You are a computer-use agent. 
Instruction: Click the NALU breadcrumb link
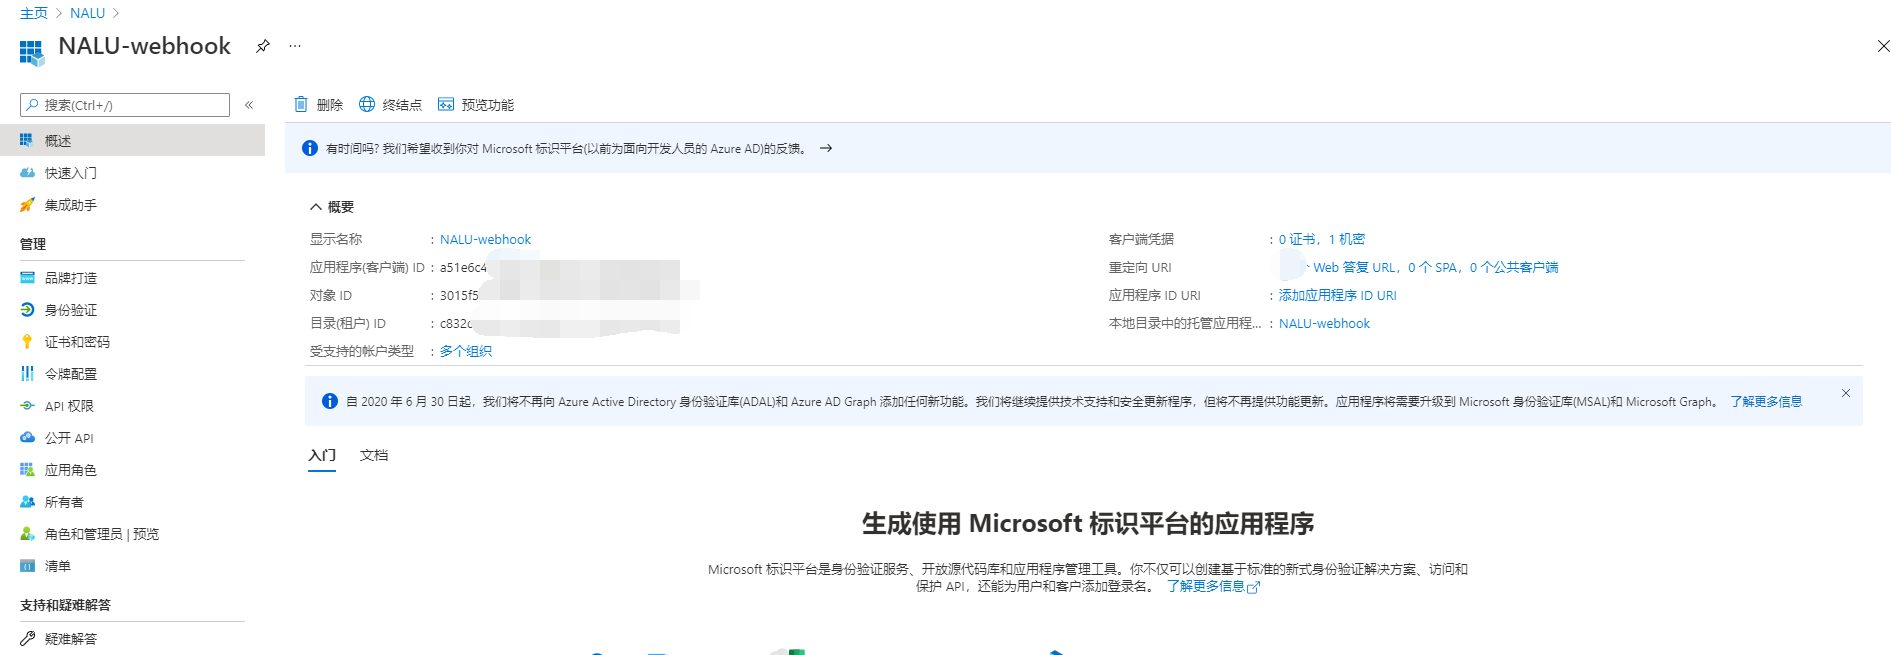[87, 13]
